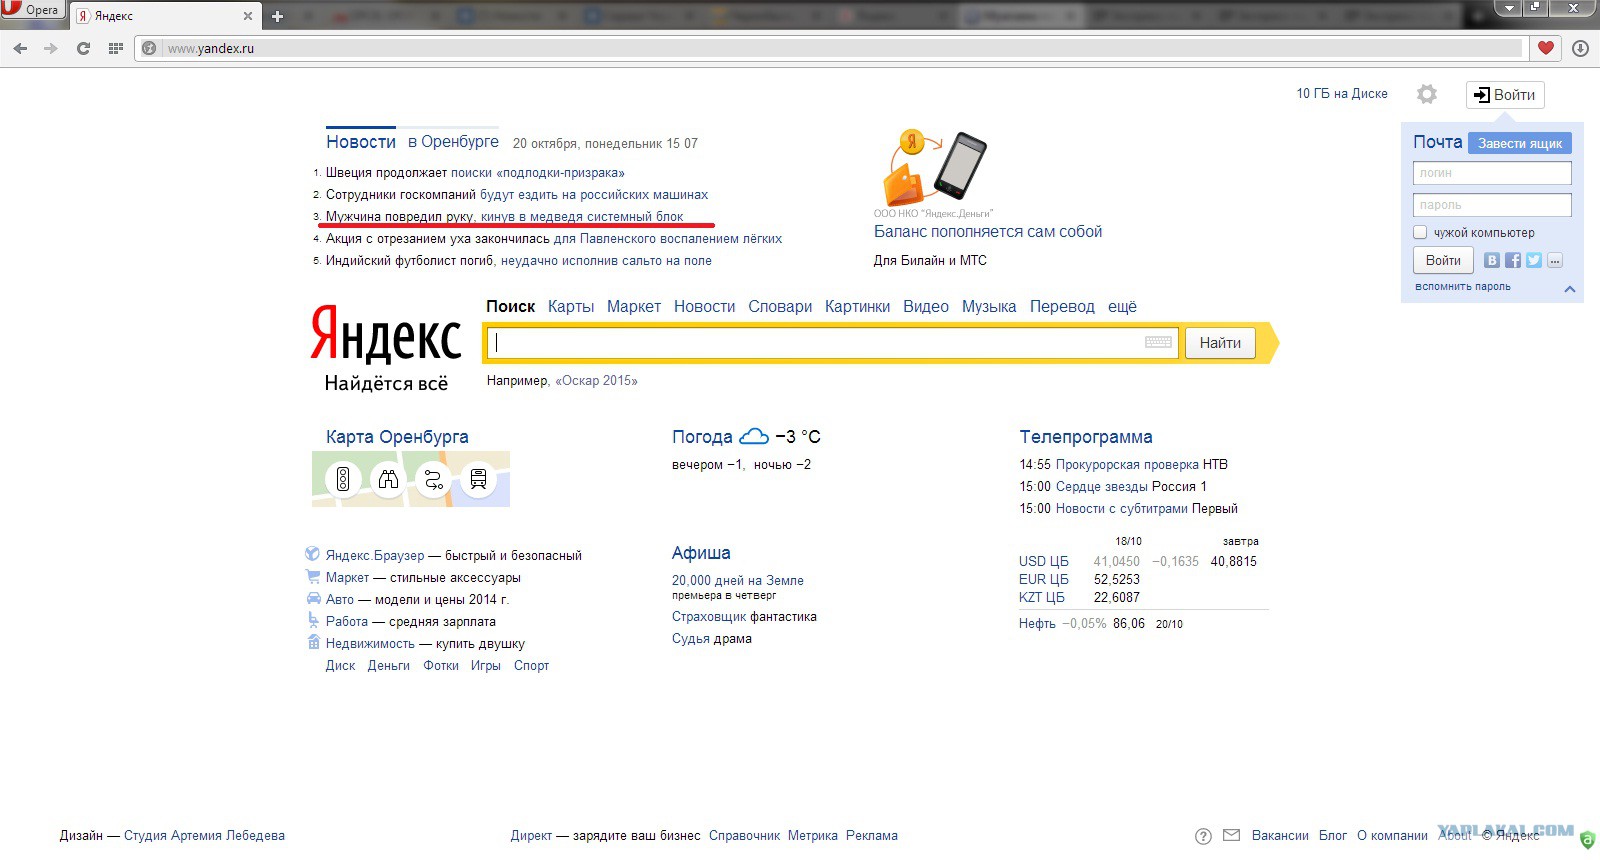Screen dimensions: 1600x860
Task: Open Нефть price link
Action: click(x=1037, y=624)
